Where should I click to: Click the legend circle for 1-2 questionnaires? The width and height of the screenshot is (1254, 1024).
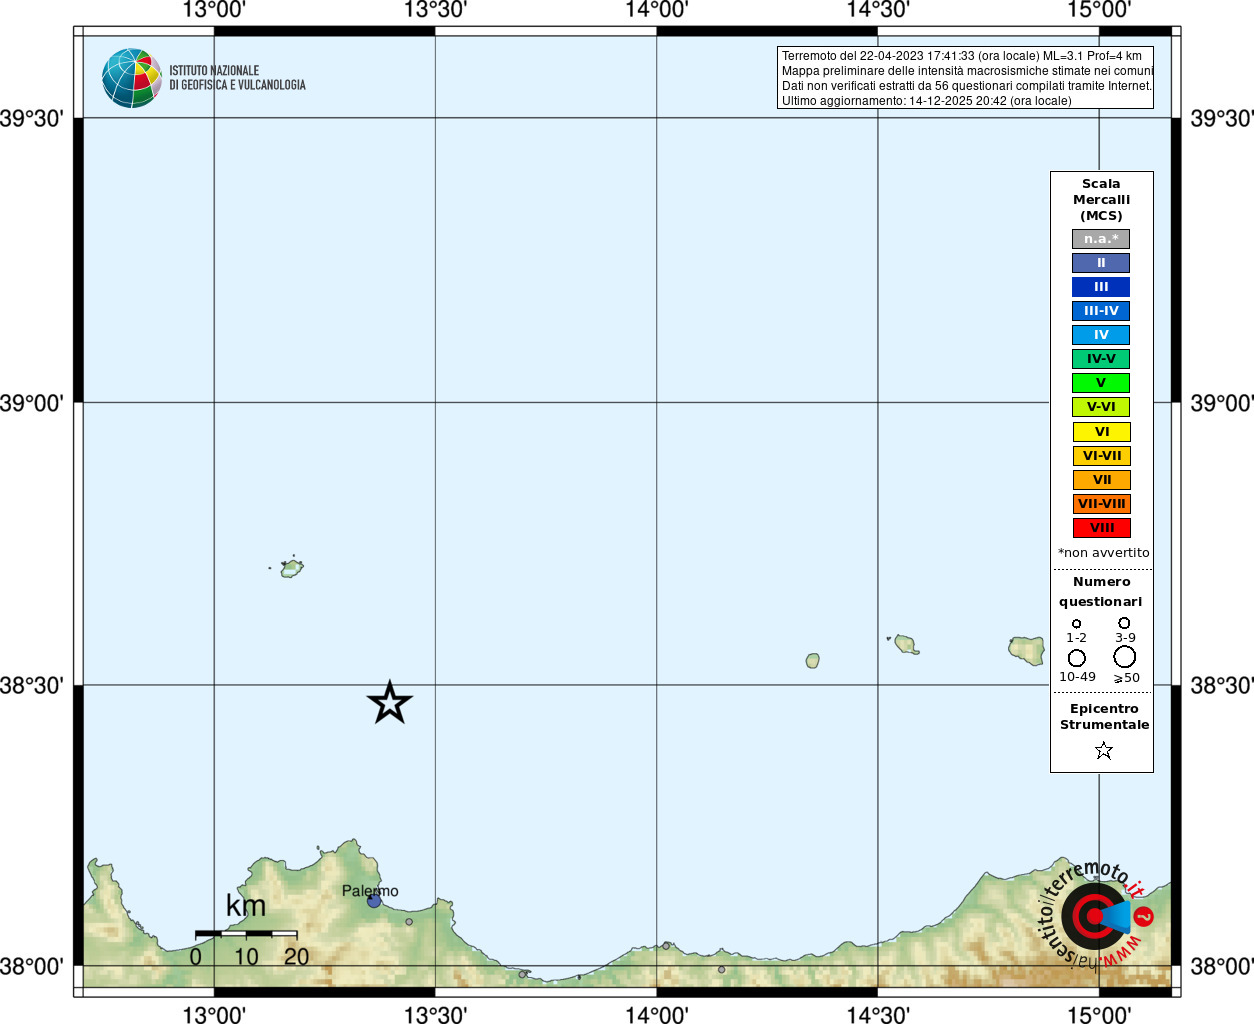coord(1077,624)
